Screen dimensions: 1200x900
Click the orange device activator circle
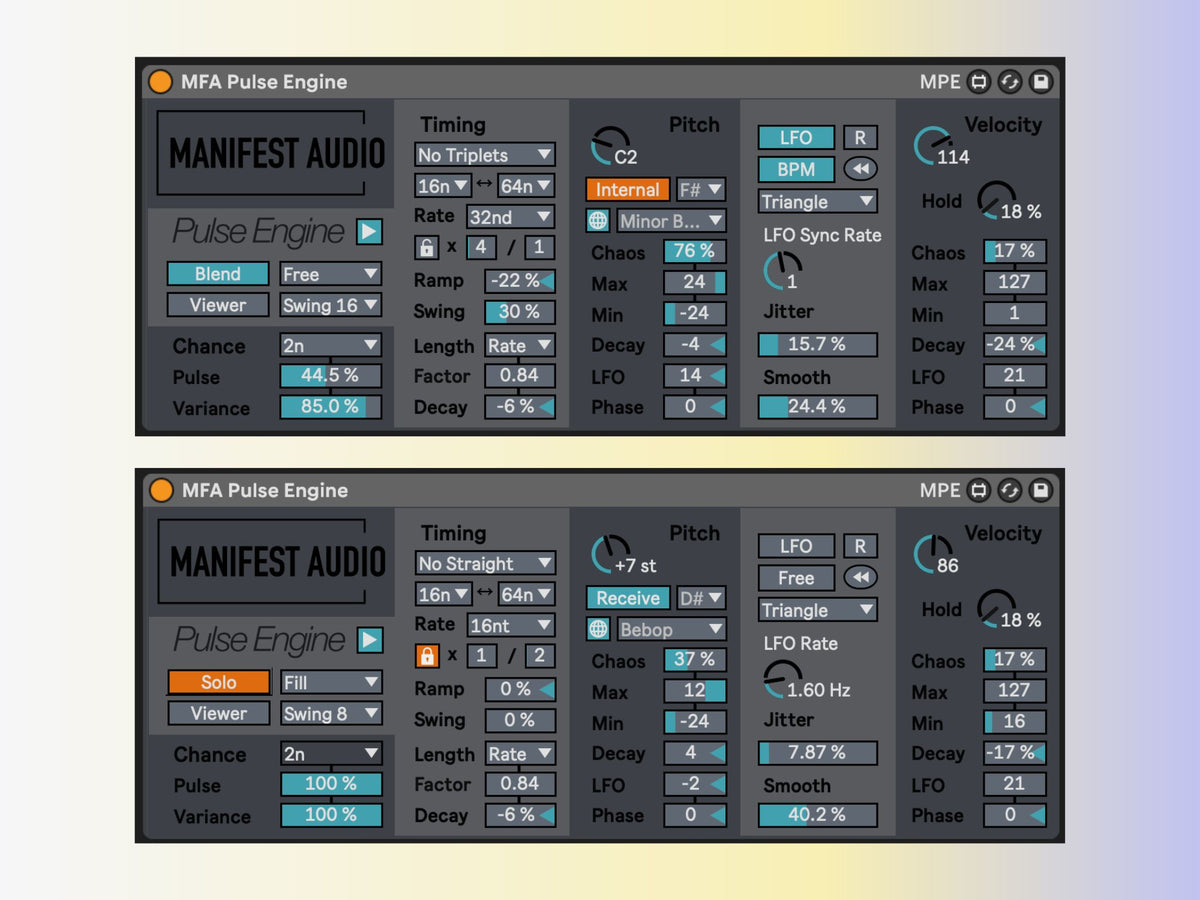pyautogui.click(x=160, y=82)
